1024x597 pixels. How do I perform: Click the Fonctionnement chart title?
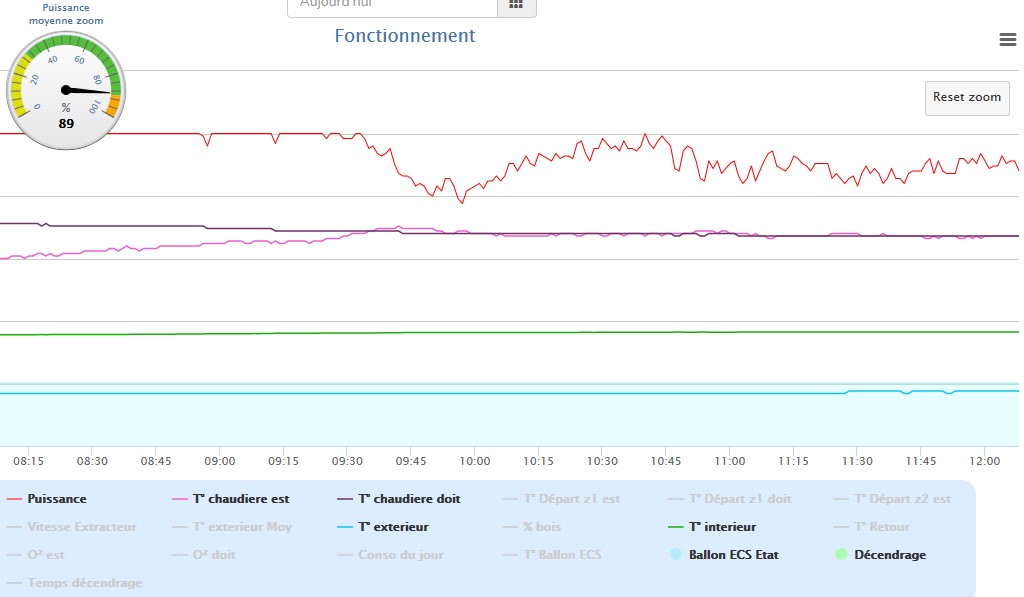(405, 36)
